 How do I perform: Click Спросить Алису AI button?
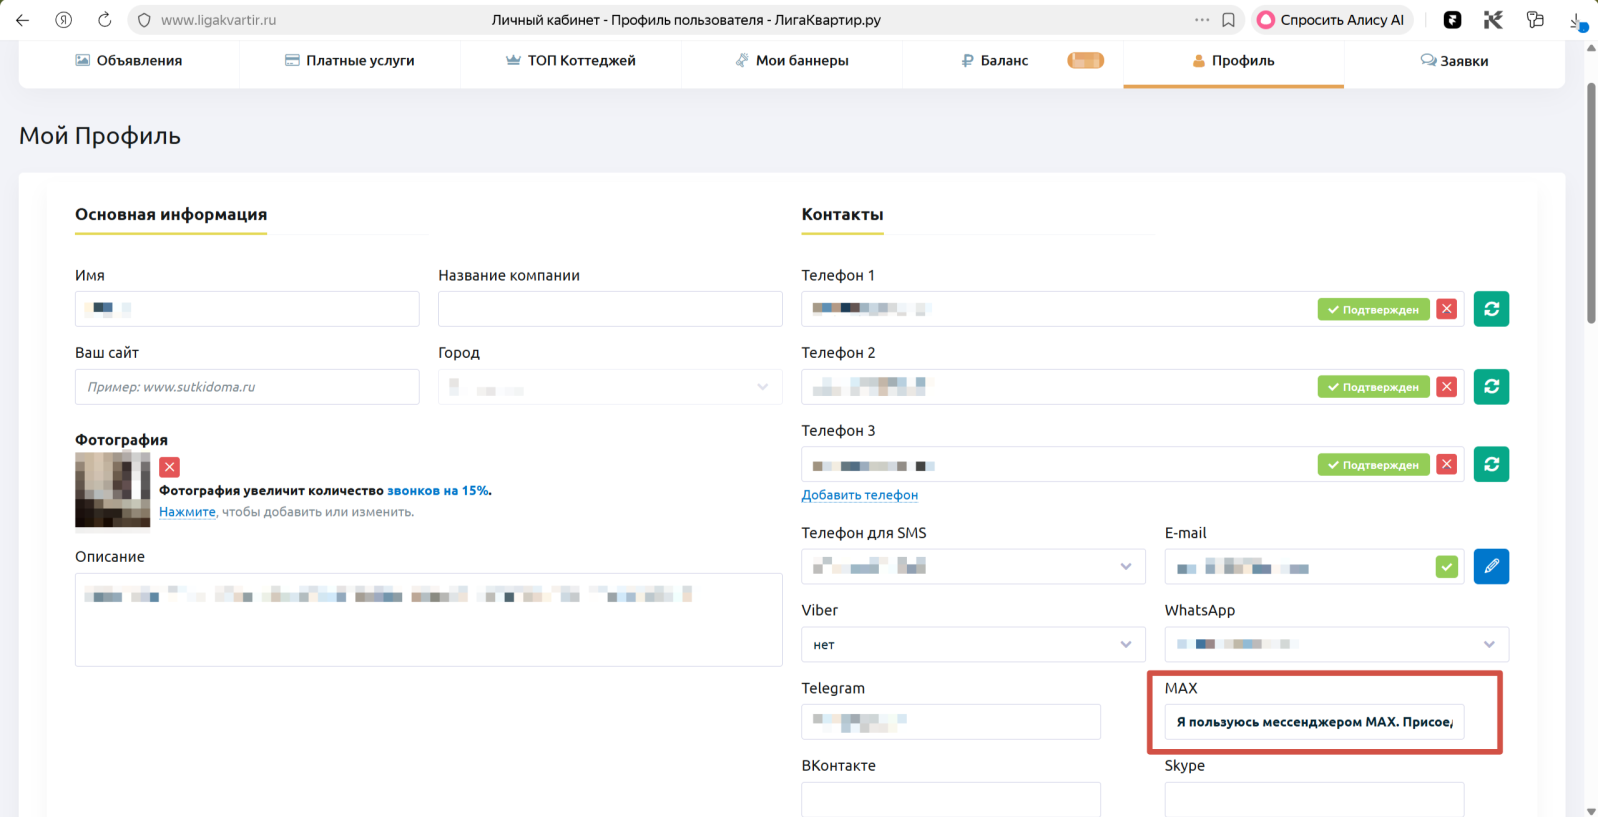(x=1331, y=20)
